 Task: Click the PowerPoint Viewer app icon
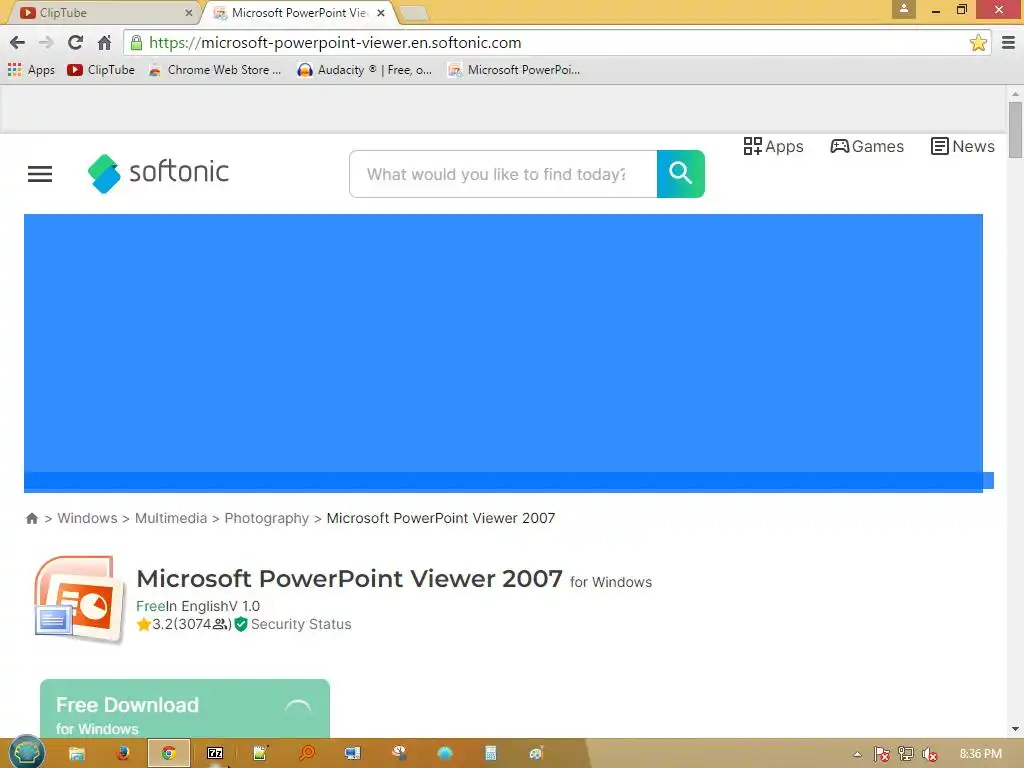point(78,600)
